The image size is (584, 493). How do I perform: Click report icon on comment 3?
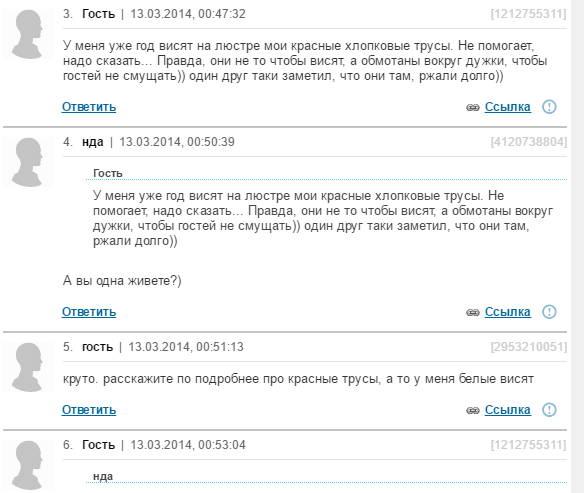point(549,107)
